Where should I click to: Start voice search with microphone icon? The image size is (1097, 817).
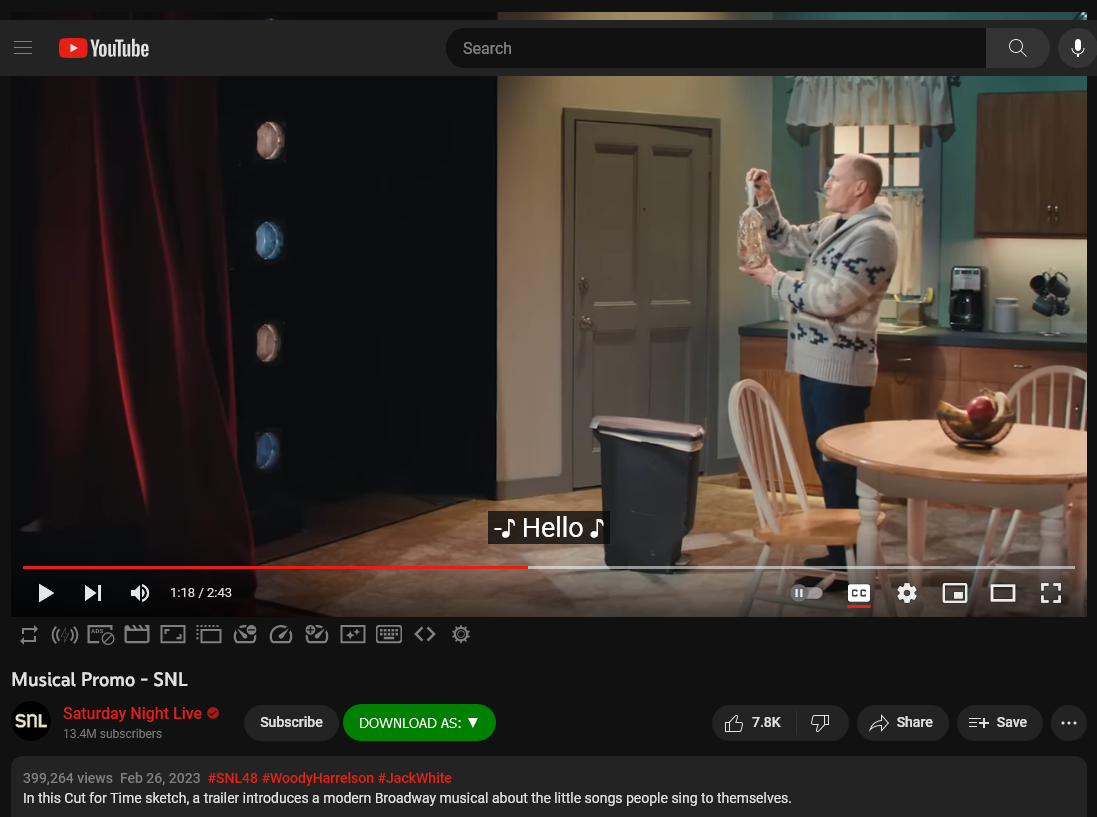pos(1077,48)
